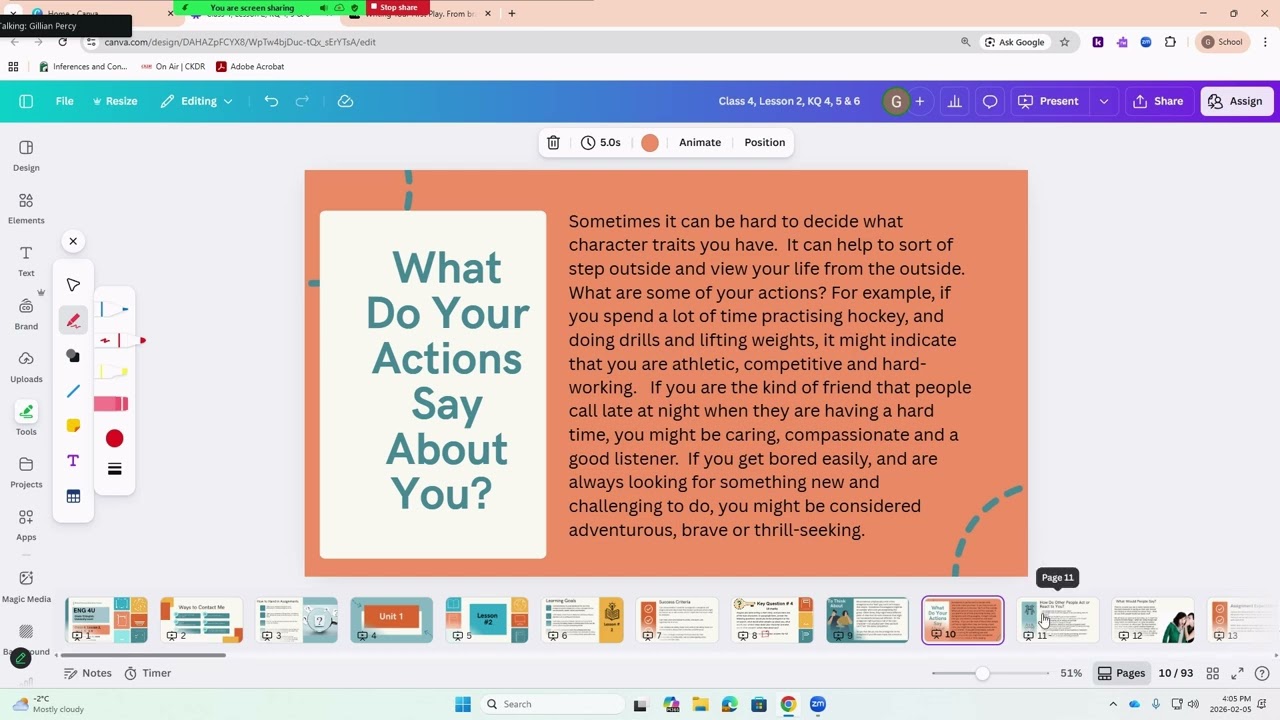
Task: Add collaborator with the plus button
Action: 919,101
